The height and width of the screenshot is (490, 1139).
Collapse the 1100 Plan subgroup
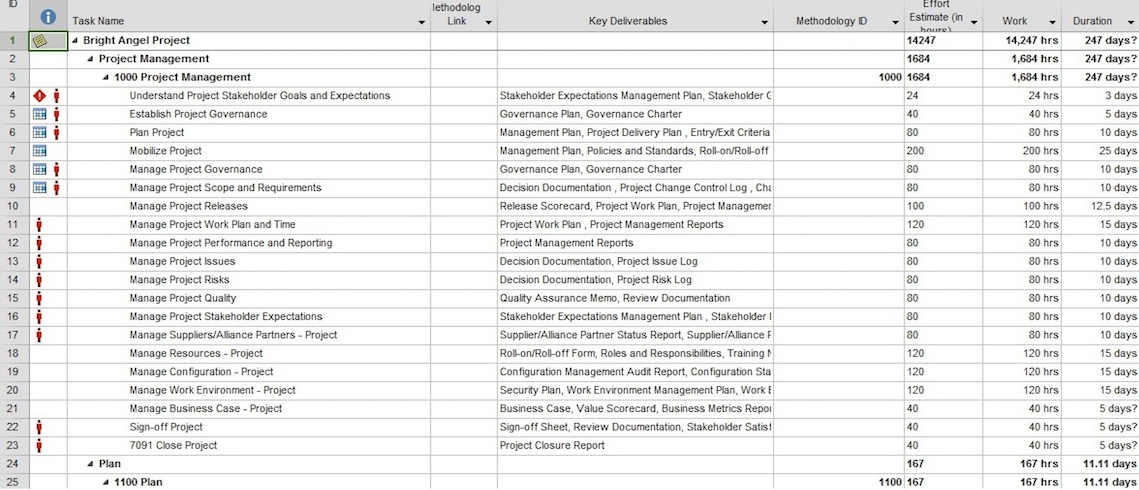107,483
